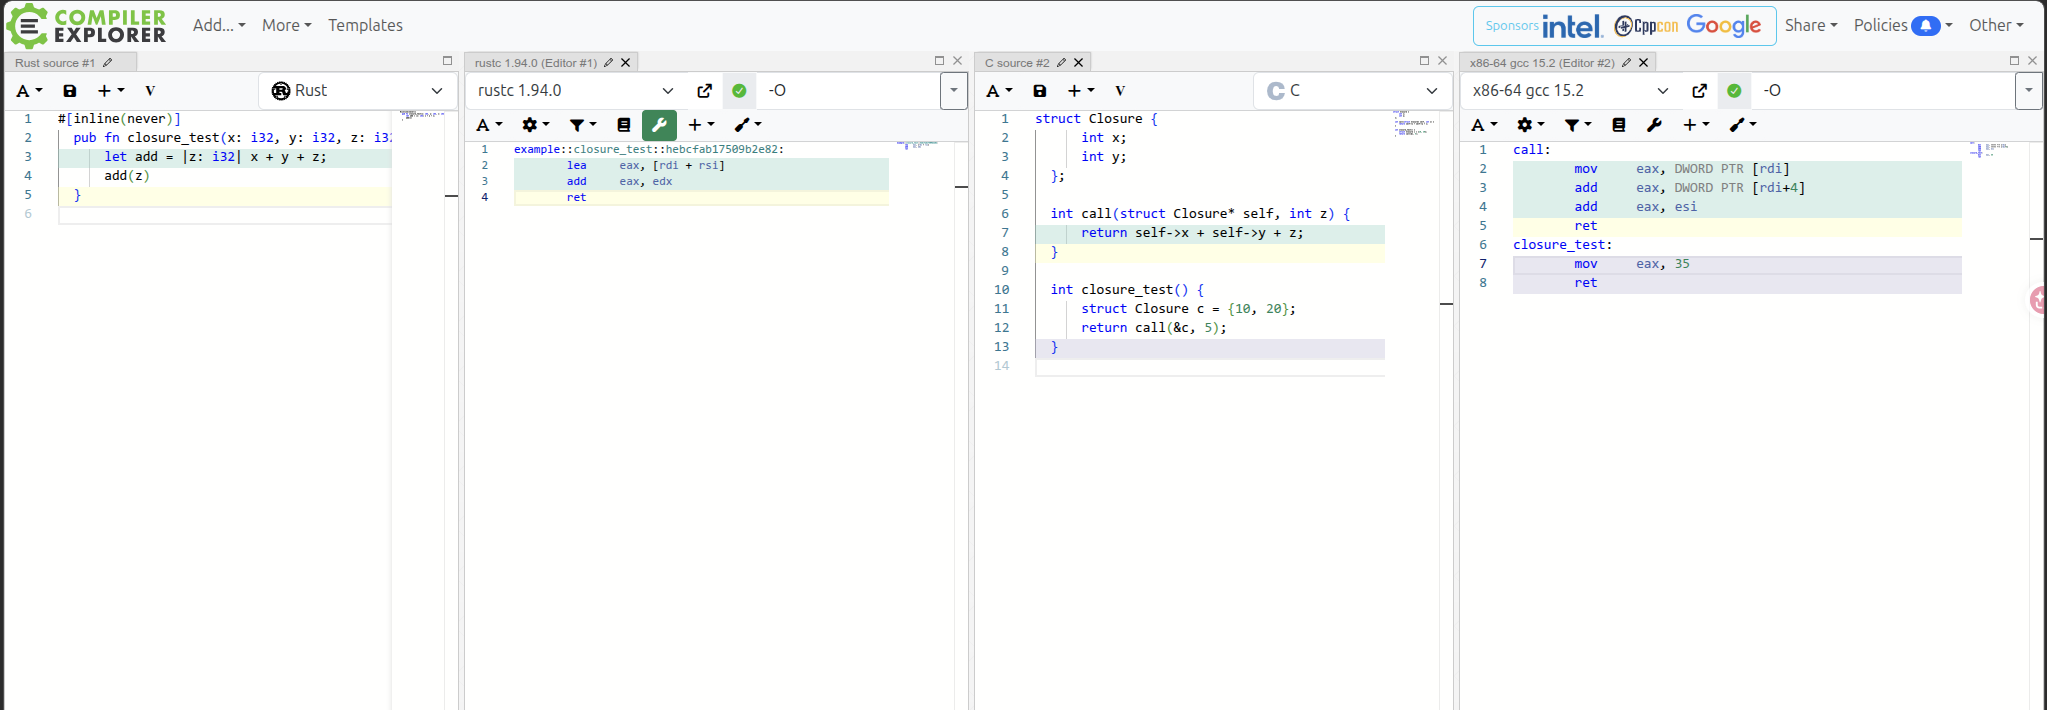The image size is (2047, 710).
Task: Click the rustc green compile status icon
Action: click(x=739, y=91)
